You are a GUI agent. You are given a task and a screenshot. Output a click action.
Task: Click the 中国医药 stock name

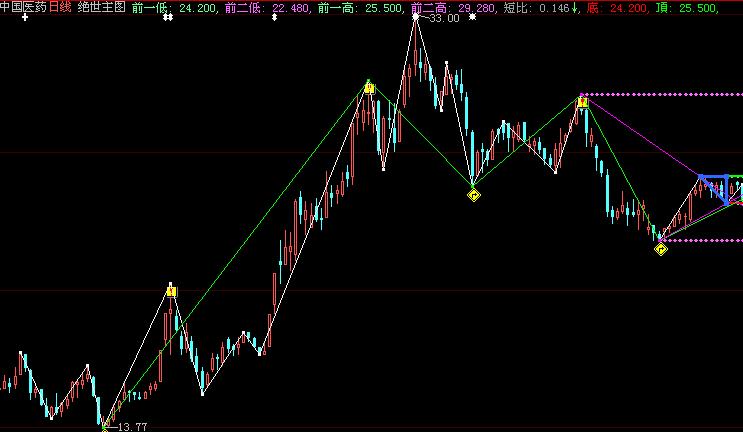(x=23, y=7)
